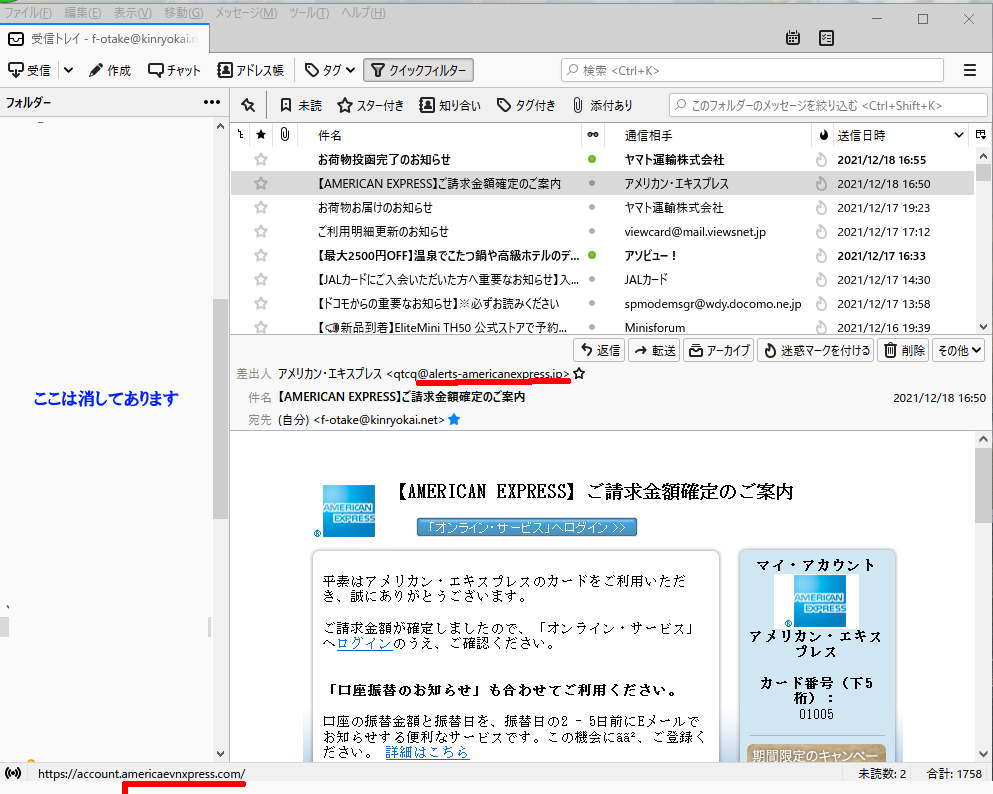Viewport: 993px width, 794px height.
Task: Open the タグ dropdown
Action: (329, 70)
